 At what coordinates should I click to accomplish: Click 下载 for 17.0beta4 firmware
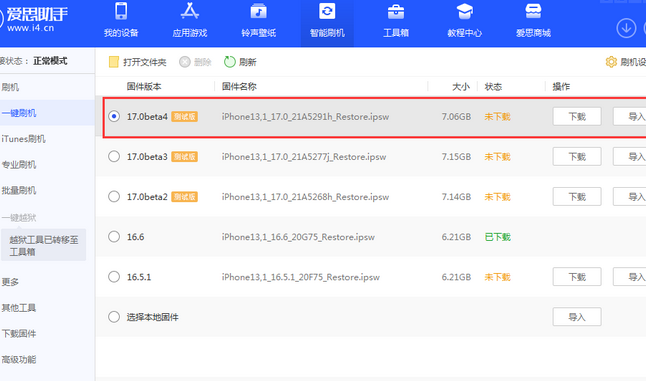577,117
